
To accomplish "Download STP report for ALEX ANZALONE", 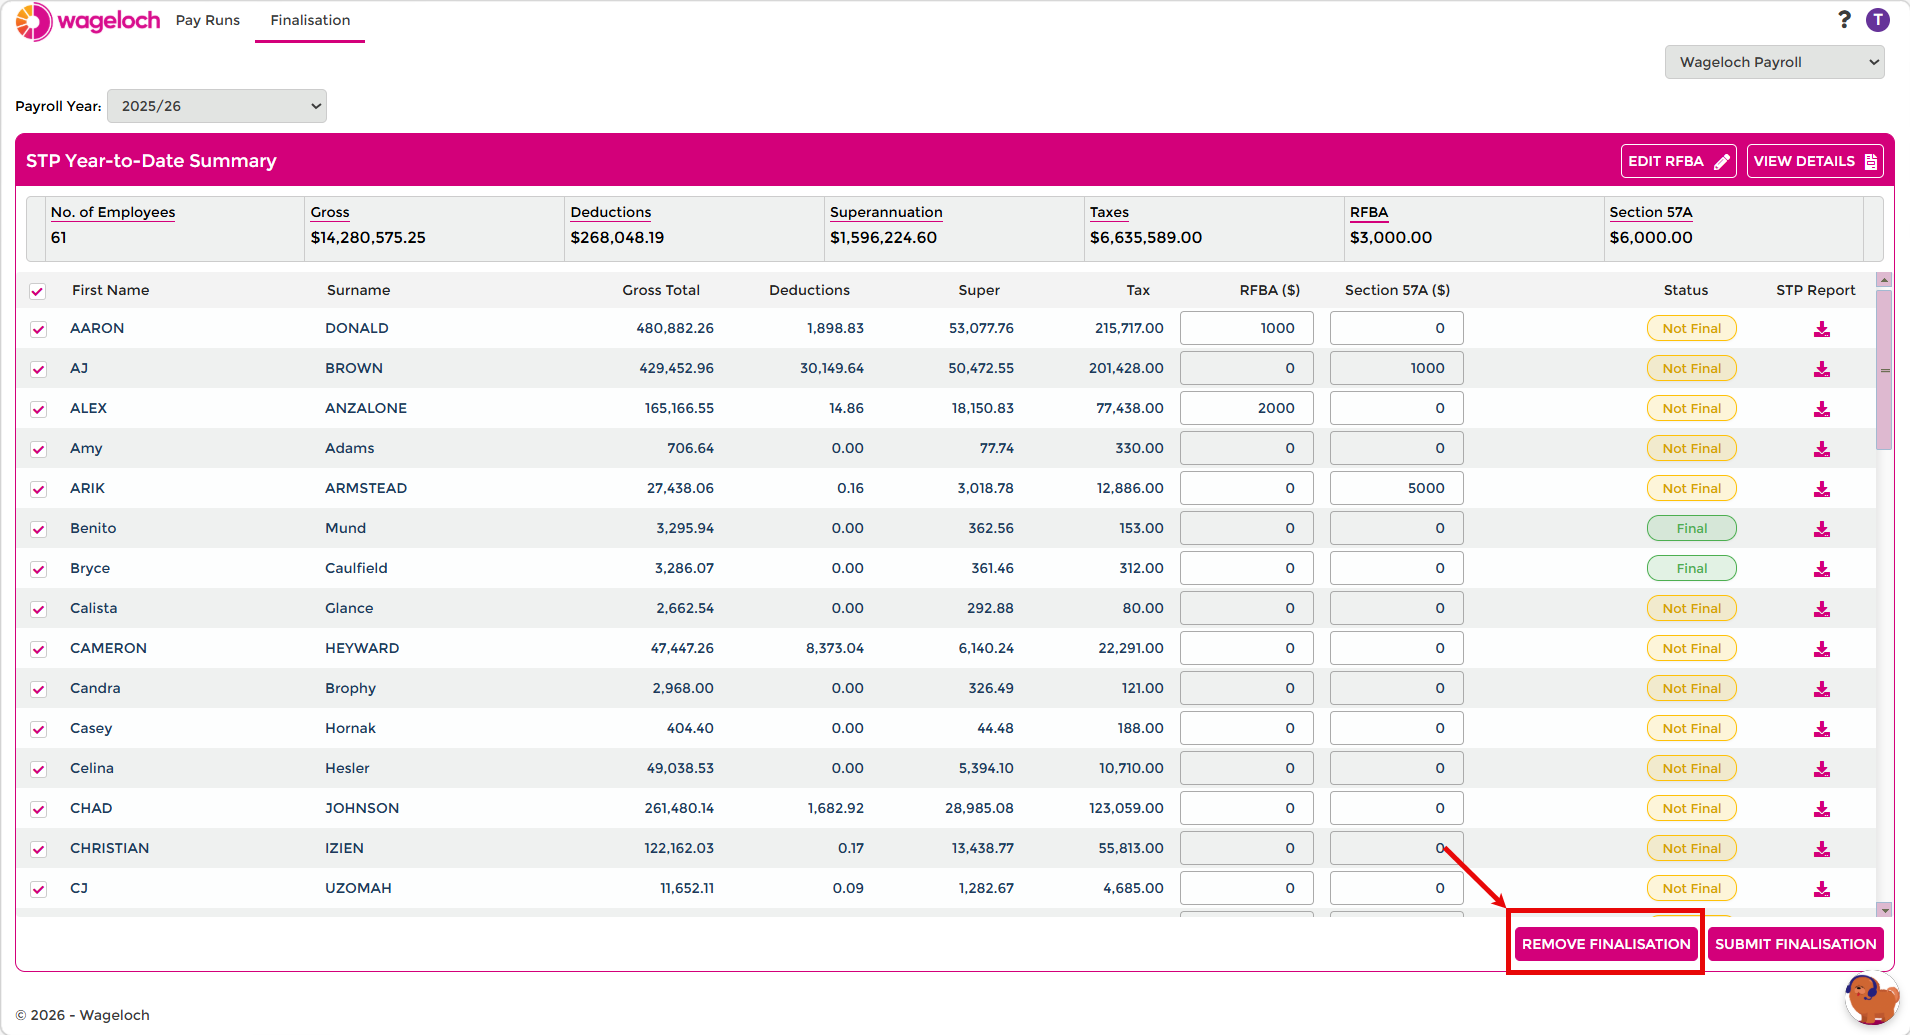I will (1822, 409).
